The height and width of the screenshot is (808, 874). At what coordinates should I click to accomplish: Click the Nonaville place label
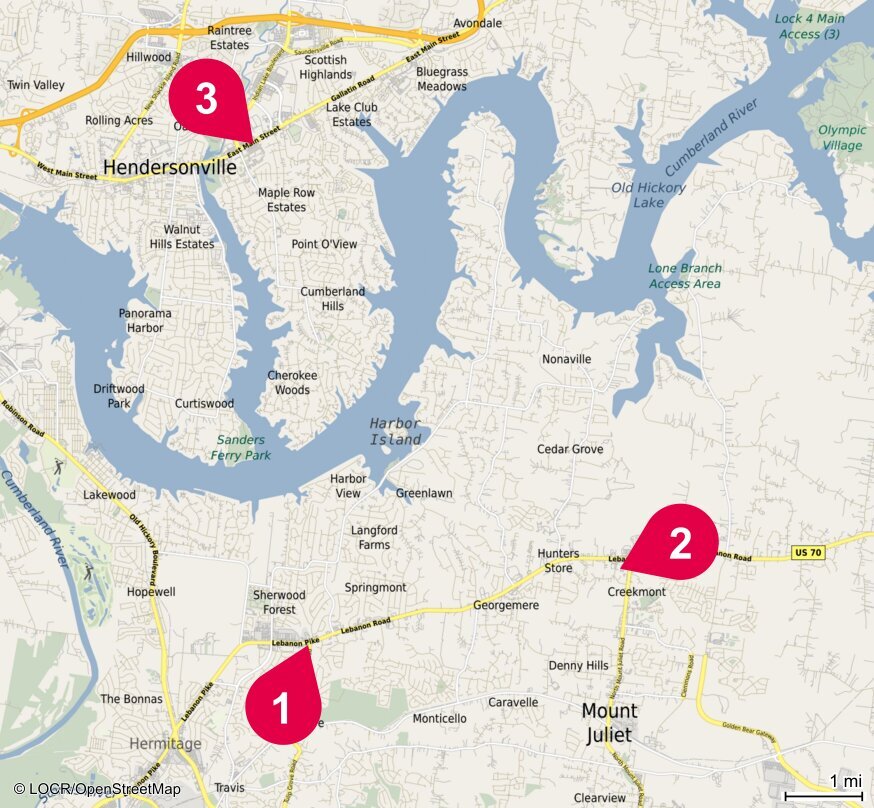[x=566, y=359]
